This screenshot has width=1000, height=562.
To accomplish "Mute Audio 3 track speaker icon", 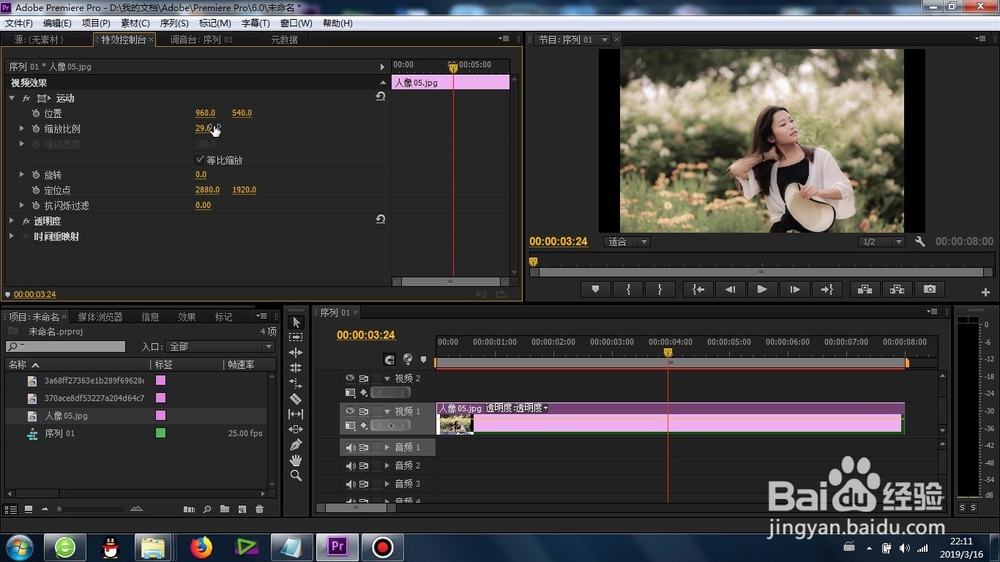I will (x=349, y=484).
